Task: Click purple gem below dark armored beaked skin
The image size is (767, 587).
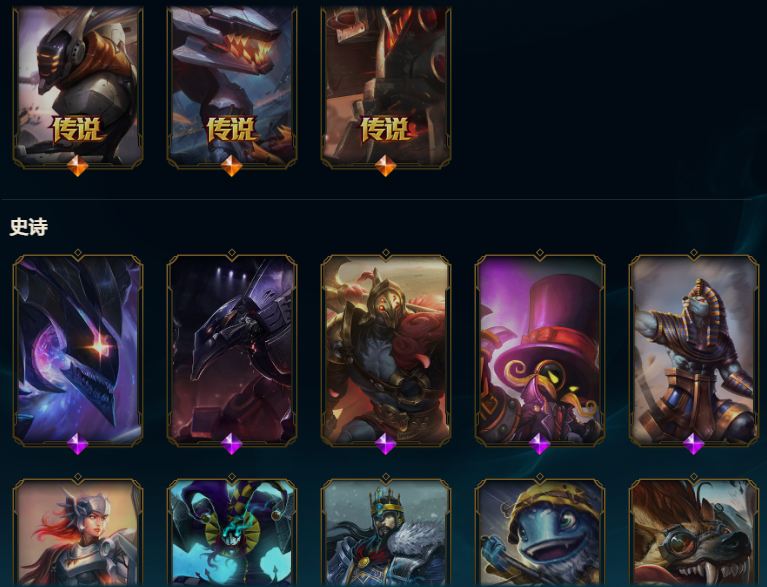Action: [x=232, y=444]
